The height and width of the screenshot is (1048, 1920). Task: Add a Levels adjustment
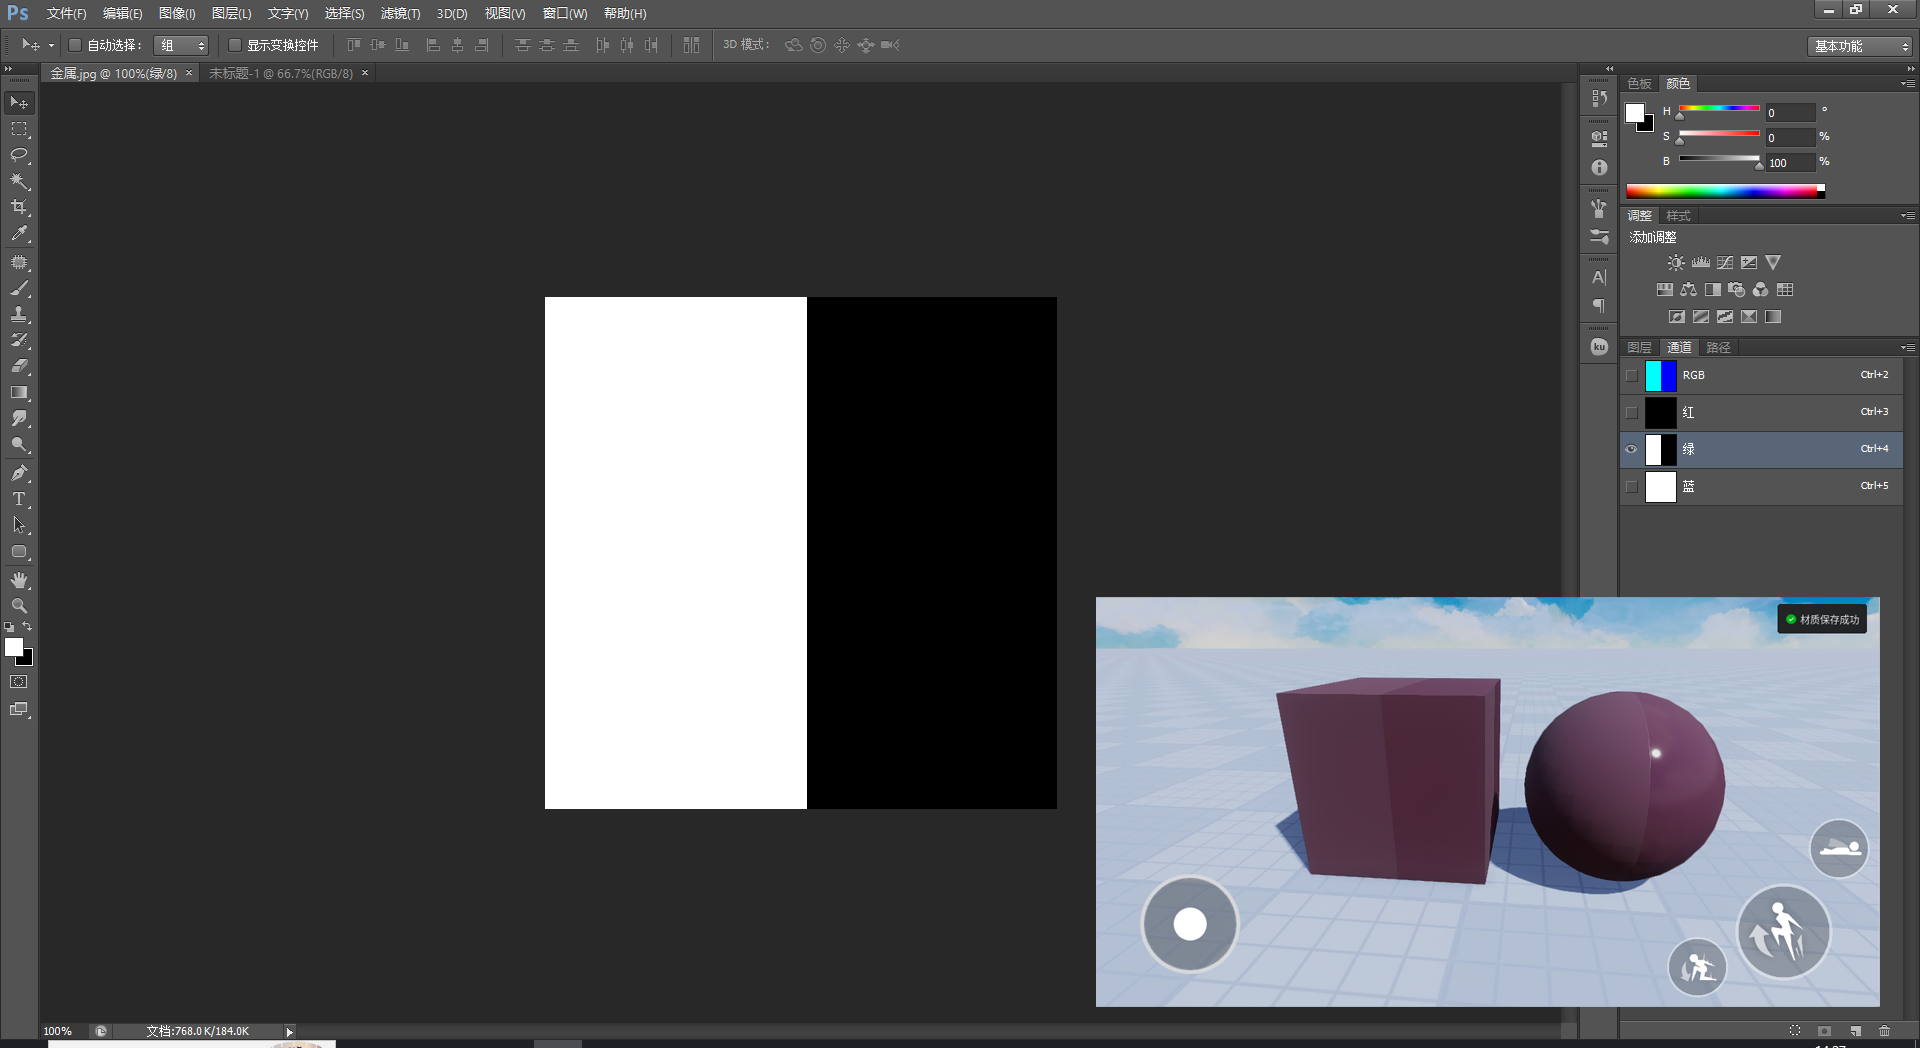click(x=1700, y=263)
